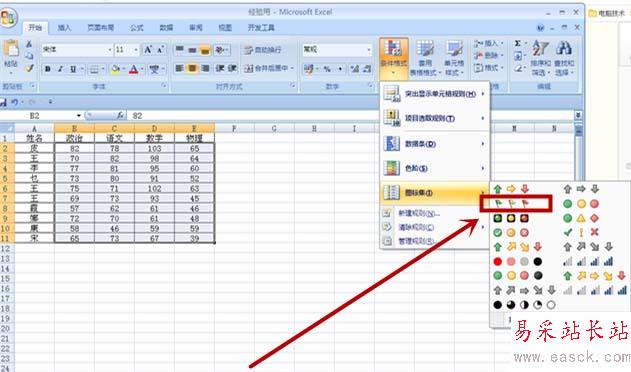Switch to the 开发工具 ribbon tab
Image resolution: width=631 pixels, height=372 pixels.
pyautogui.click(x=261, y=27)
